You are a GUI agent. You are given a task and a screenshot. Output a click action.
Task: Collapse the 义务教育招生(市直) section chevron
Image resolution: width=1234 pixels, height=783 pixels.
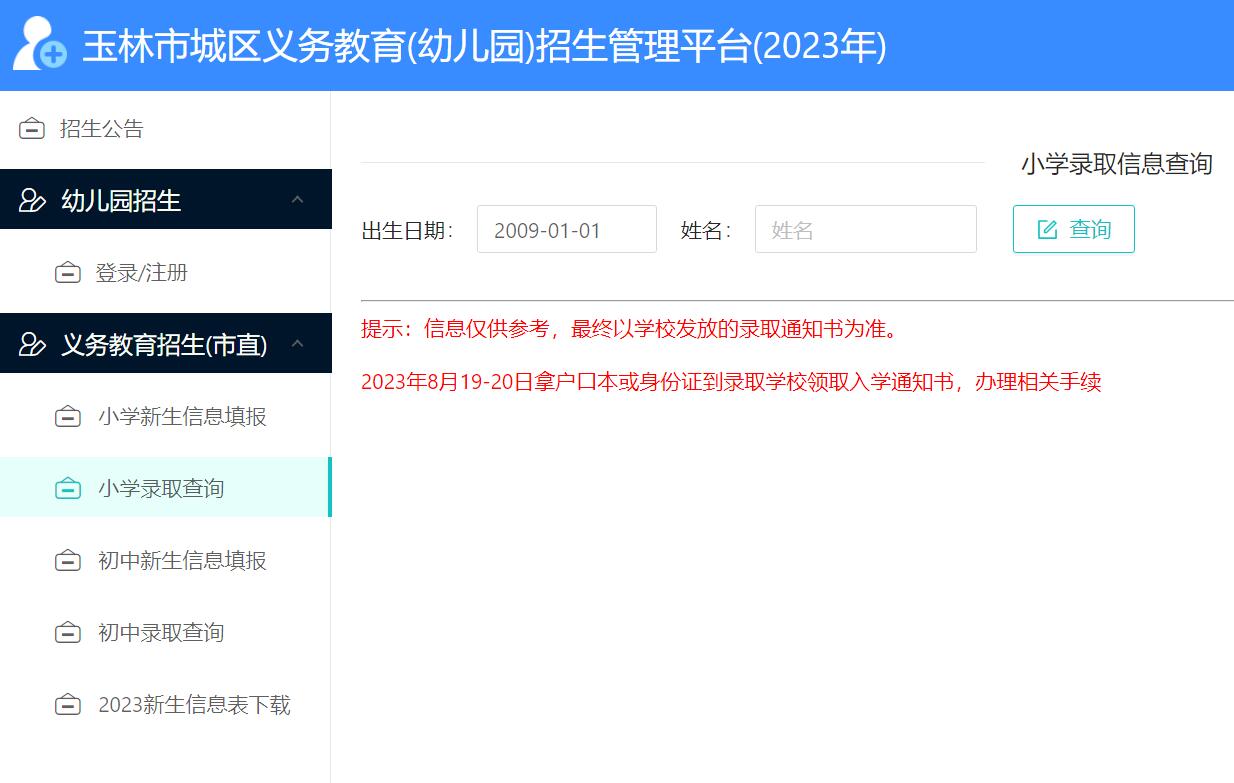click(297, 344)
